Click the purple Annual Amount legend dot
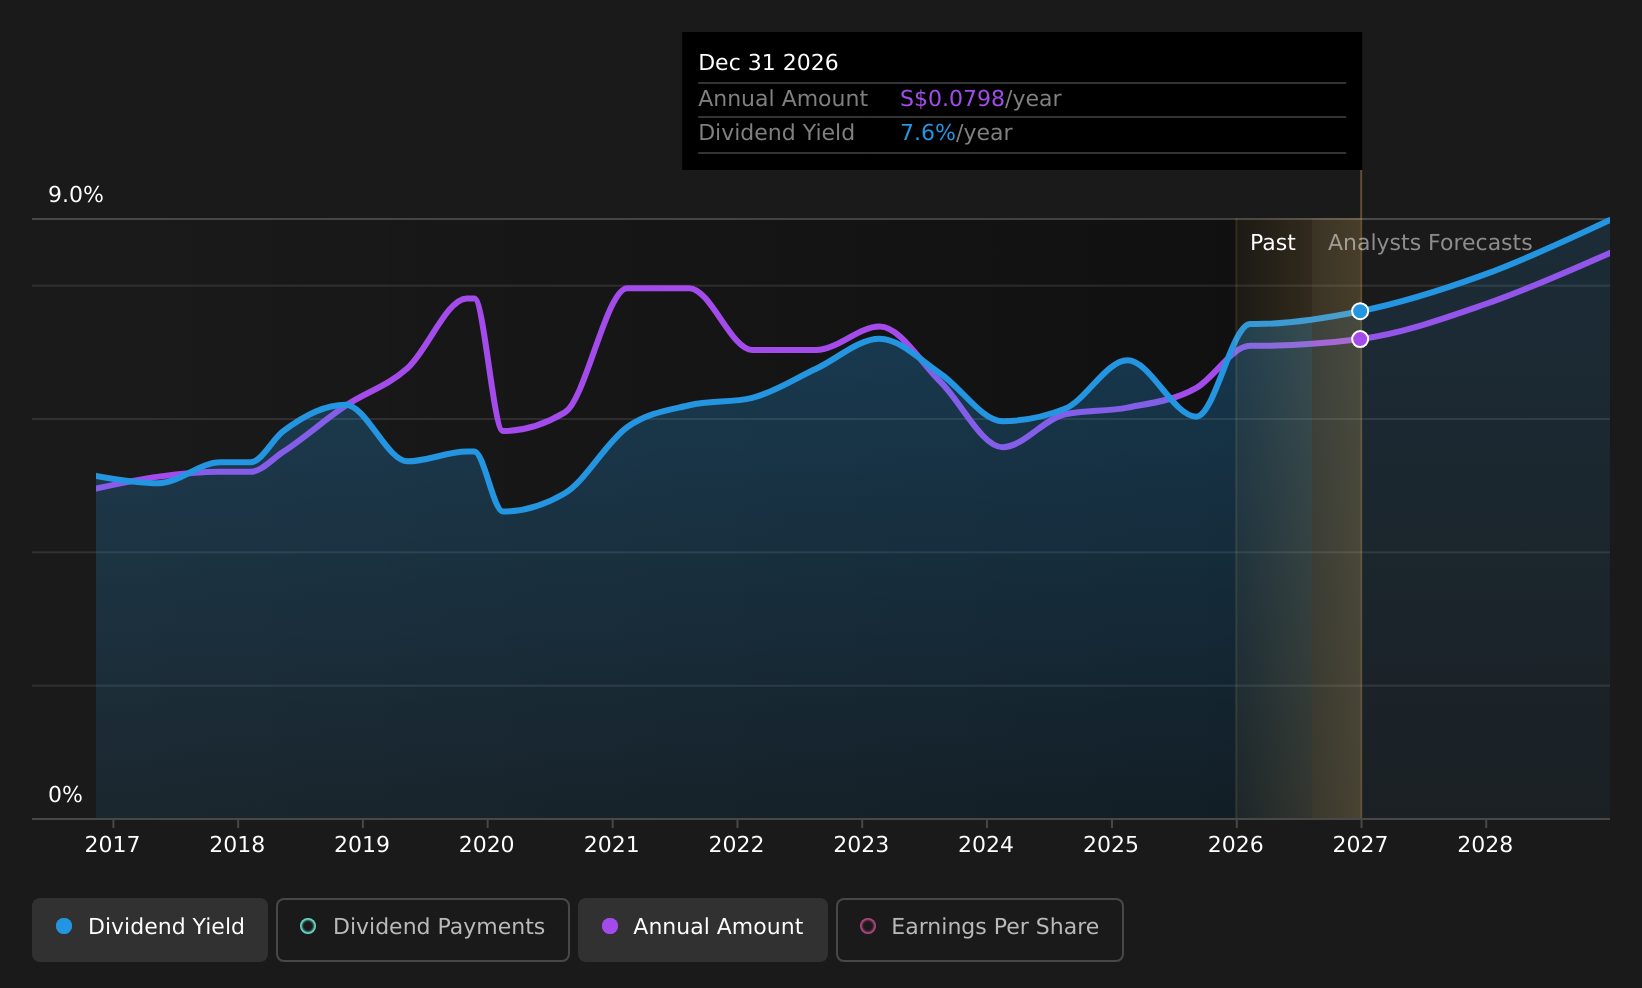The width and height of the screenshot is (1642, 988). pos(610,926)
